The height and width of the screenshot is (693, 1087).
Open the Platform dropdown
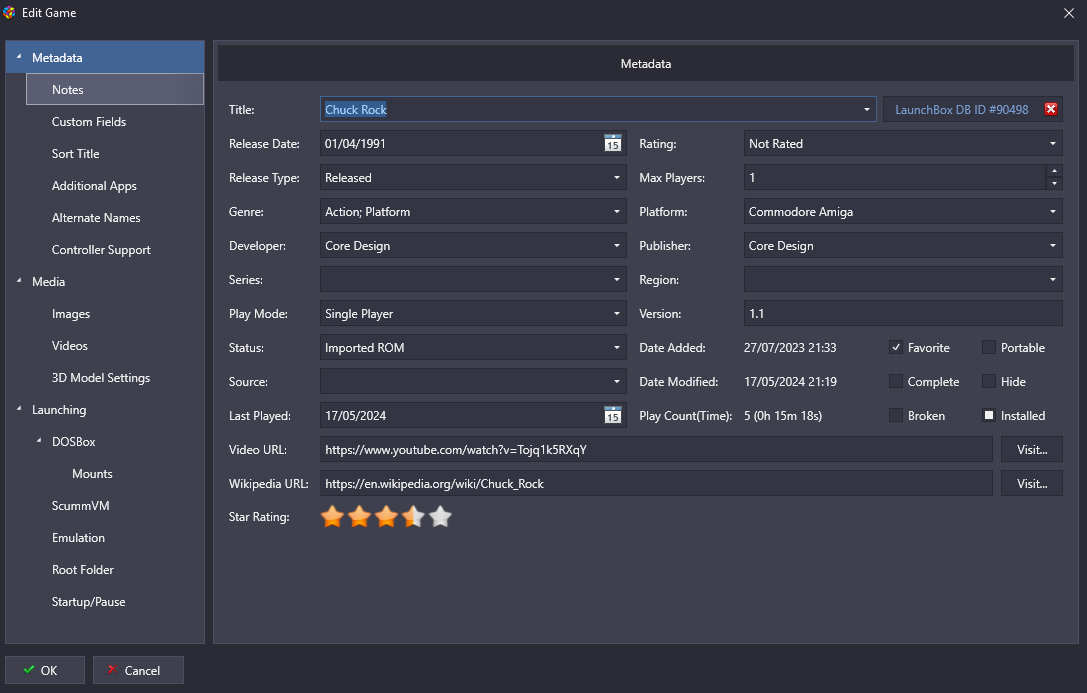(903, 211)
